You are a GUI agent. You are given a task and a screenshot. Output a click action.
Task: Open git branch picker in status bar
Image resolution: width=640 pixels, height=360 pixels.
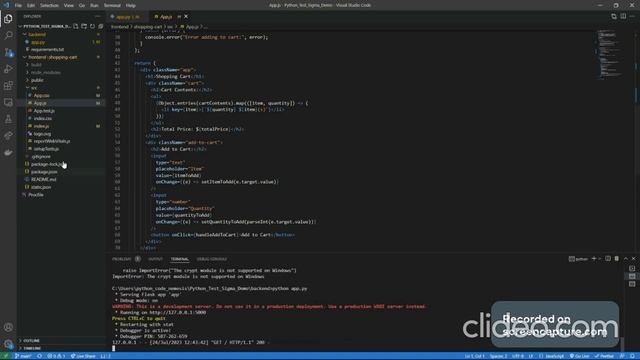point(23,356)
